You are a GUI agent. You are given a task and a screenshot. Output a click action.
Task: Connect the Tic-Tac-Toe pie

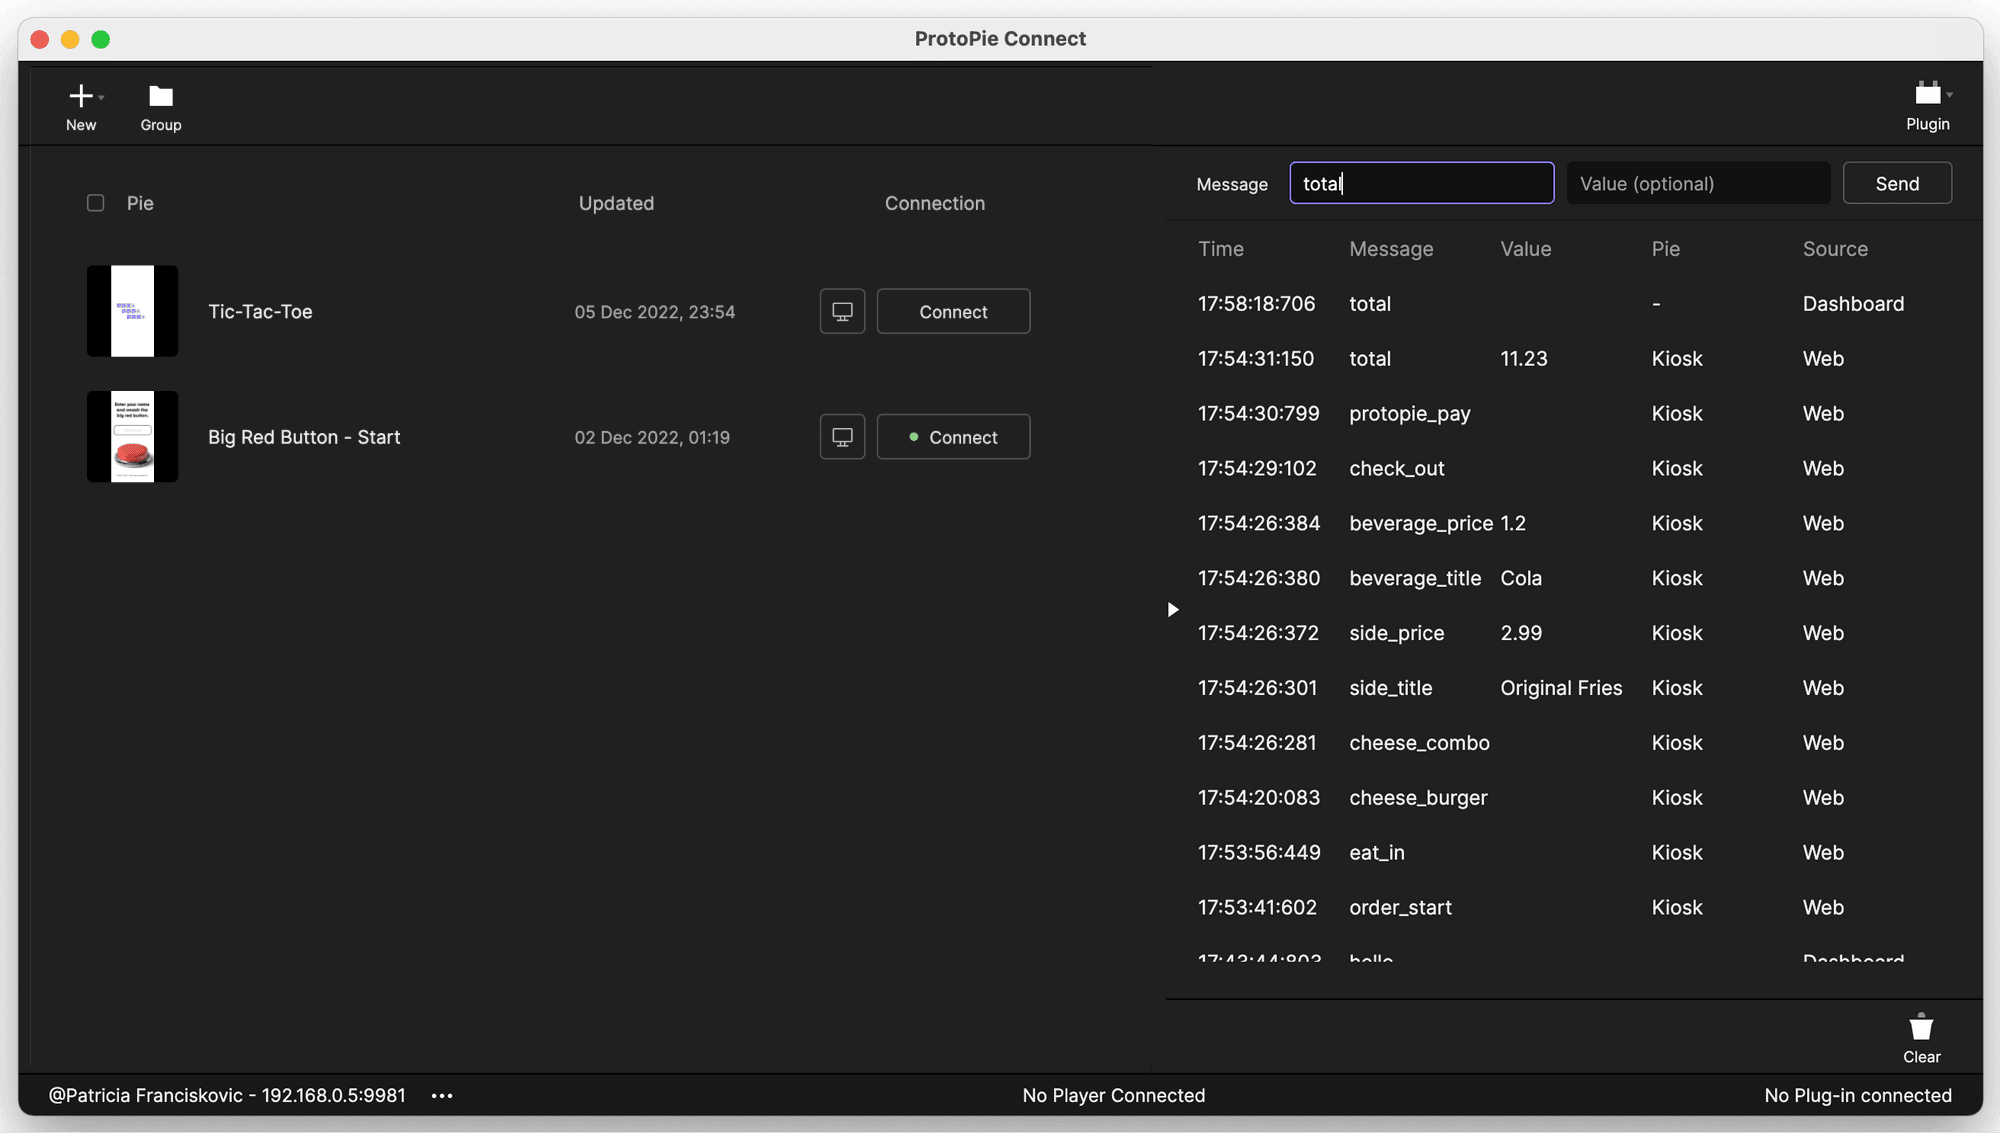click(952, 311)
